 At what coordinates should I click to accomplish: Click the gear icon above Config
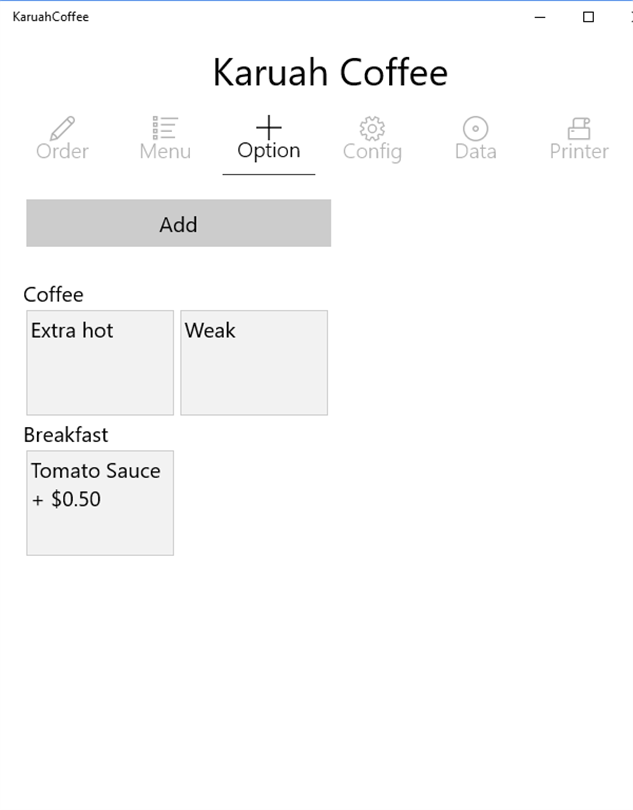coord(372,128)
